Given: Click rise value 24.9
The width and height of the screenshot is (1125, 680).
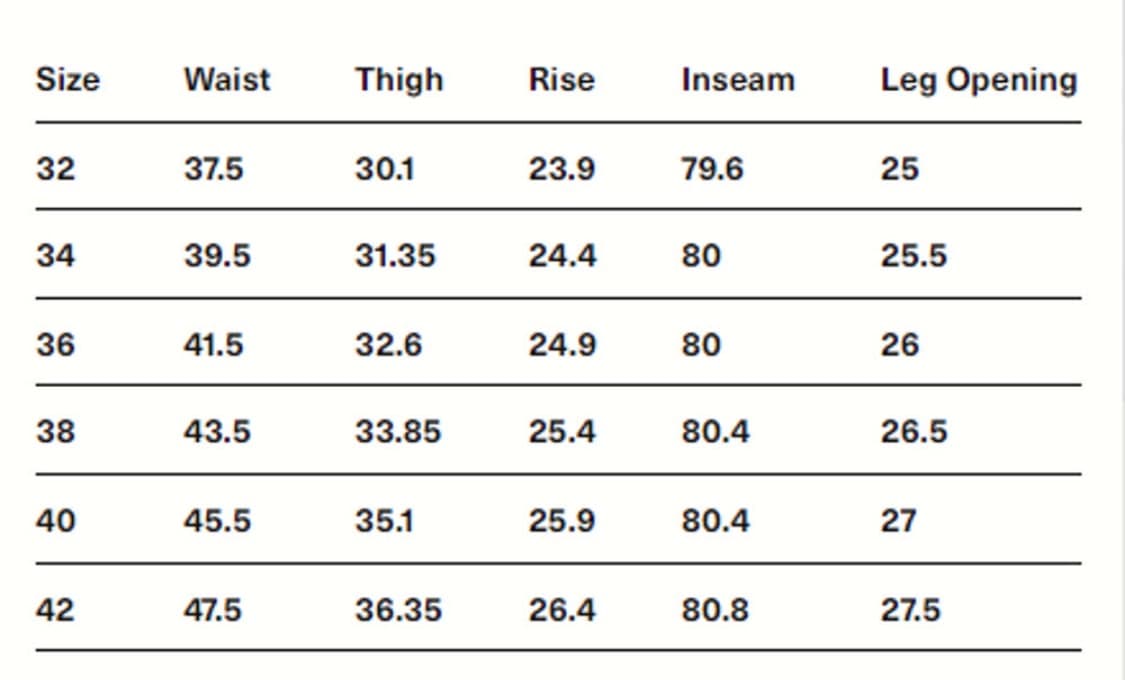Looking at the screenshot, I should click(x=562, y=345).
